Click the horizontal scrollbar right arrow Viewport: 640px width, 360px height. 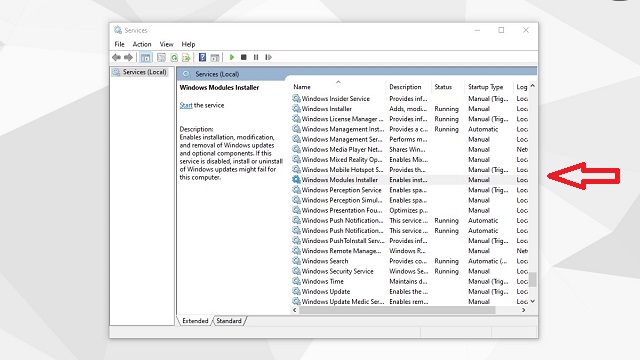(524, 310)
